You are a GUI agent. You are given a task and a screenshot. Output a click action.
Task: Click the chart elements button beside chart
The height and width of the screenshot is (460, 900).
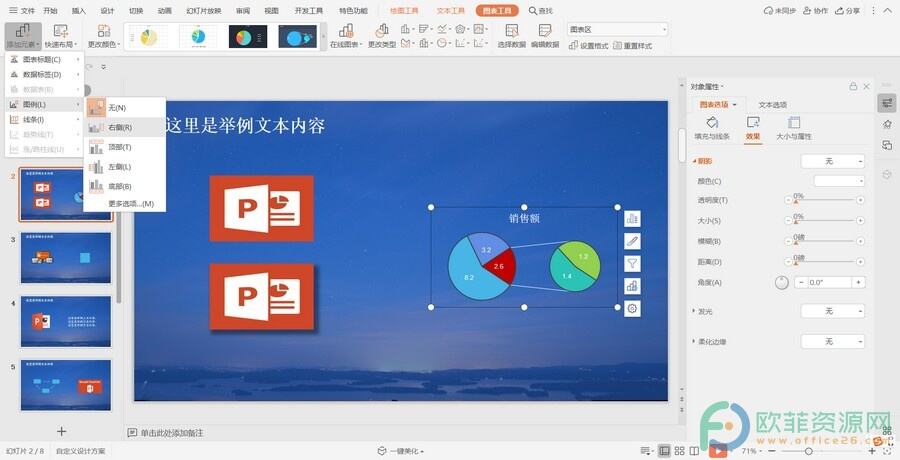point(632,219)
